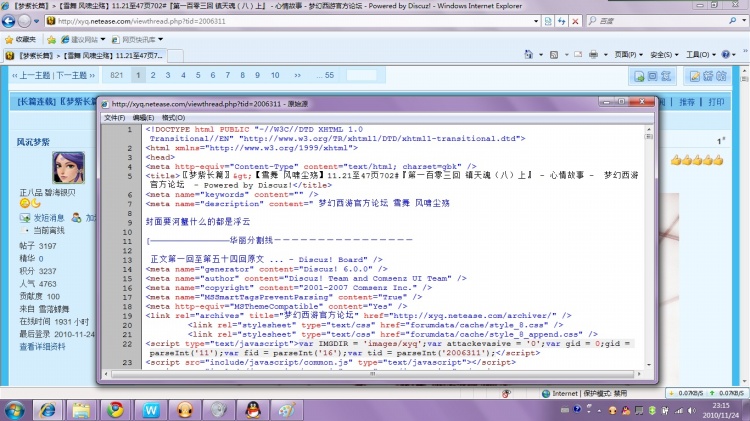Open the Paint palette taskbar icon
This screenshot has height=421, width=750.
coord(287,410)
